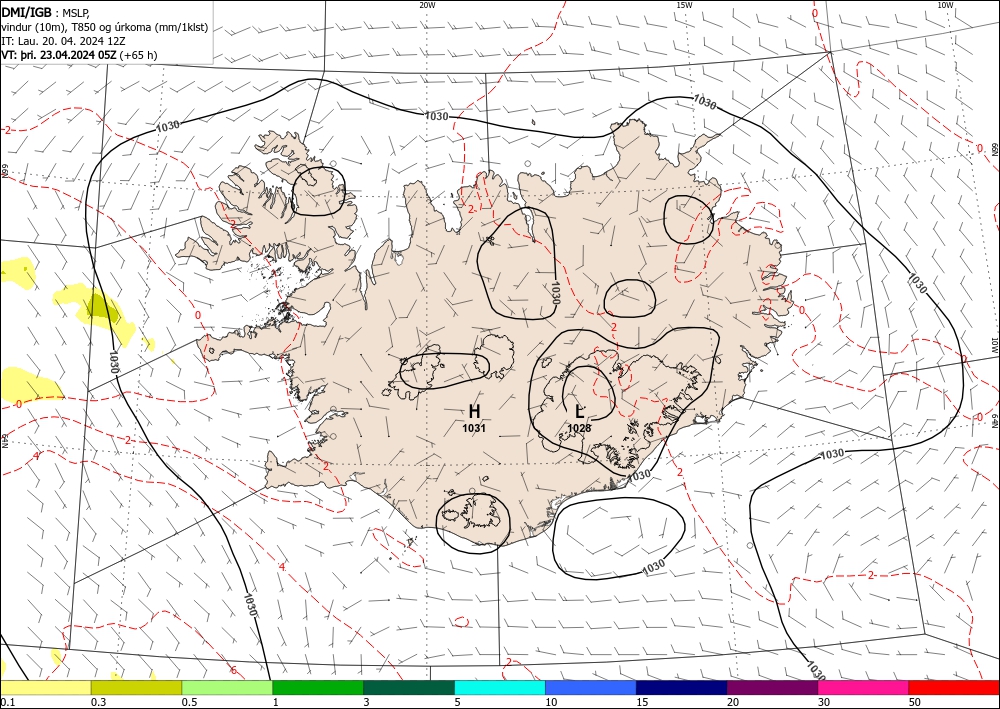Click the L low-pressure marker

click(x=580, y=411)
